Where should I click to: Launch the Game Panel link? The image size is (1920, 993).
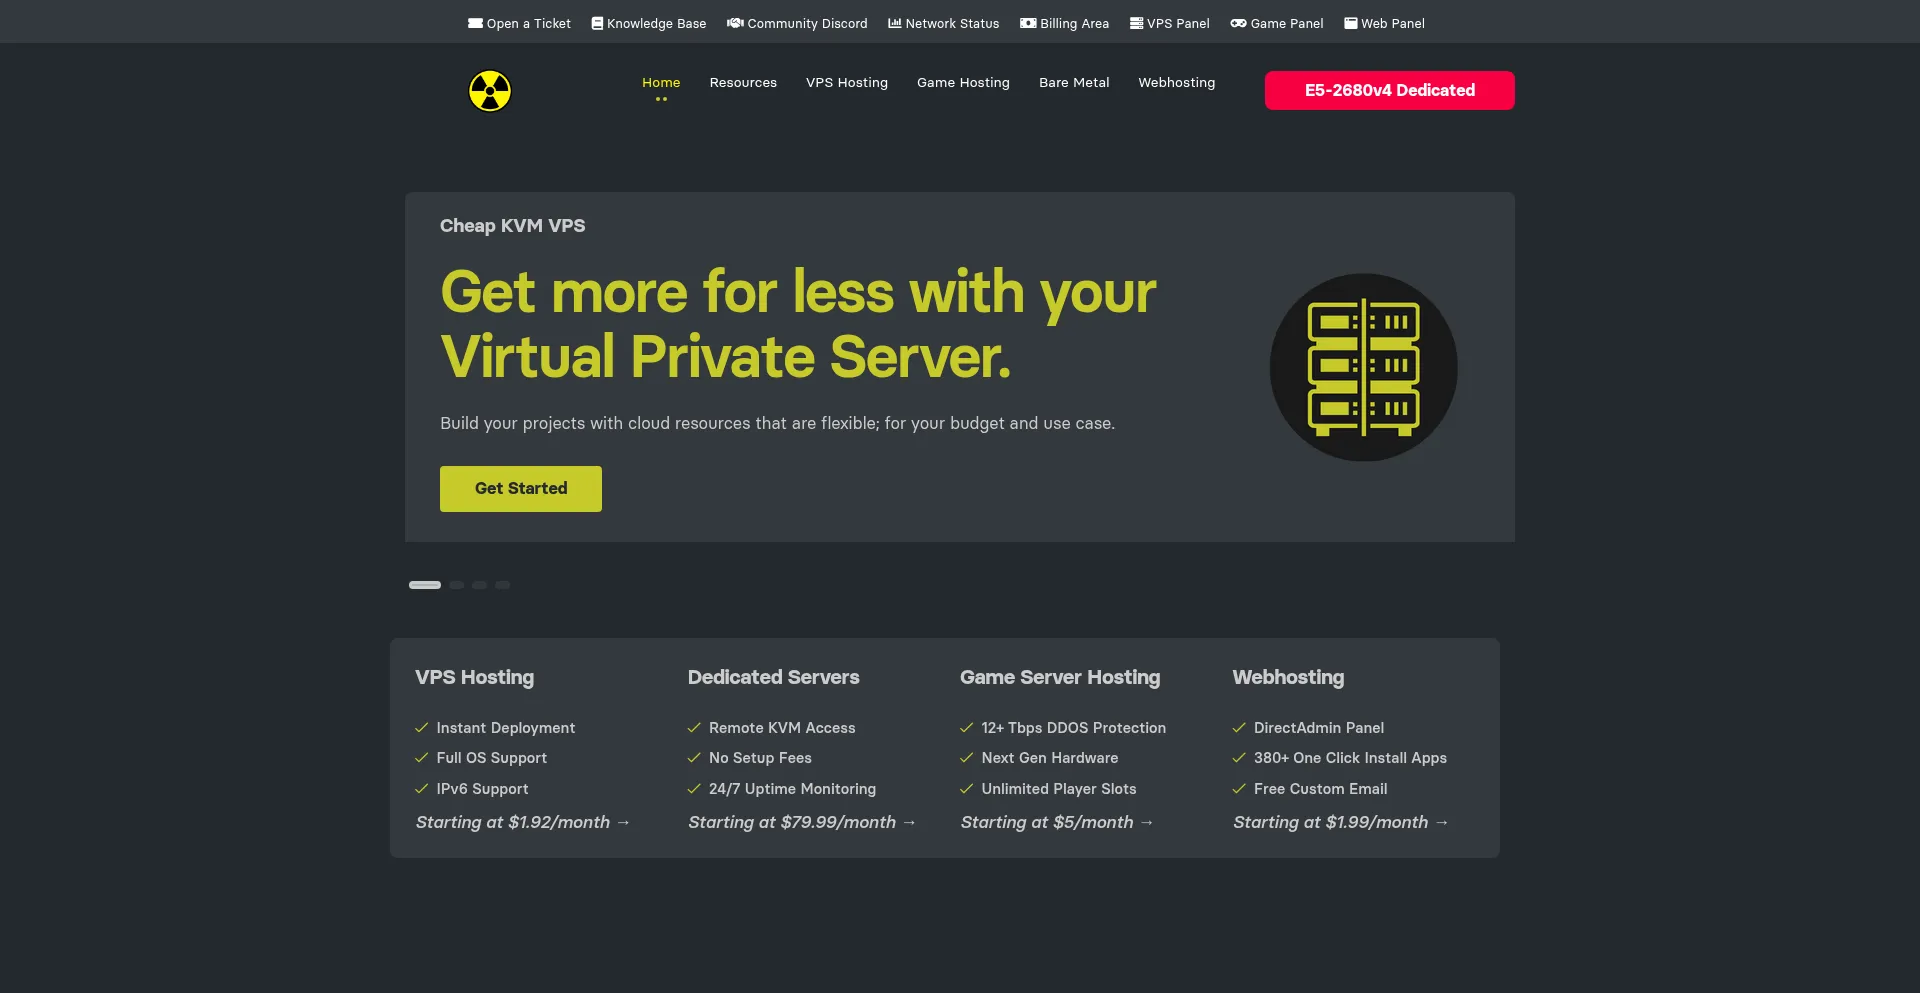(x=1276, y=23)
